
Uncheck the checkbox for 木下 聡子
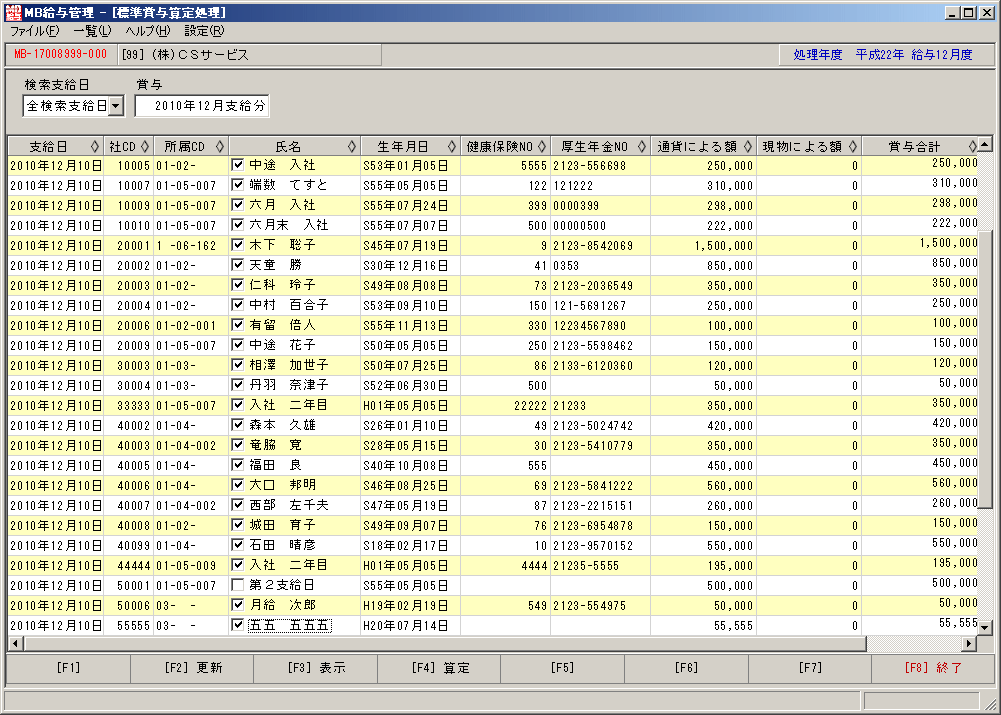coord(237,245)
